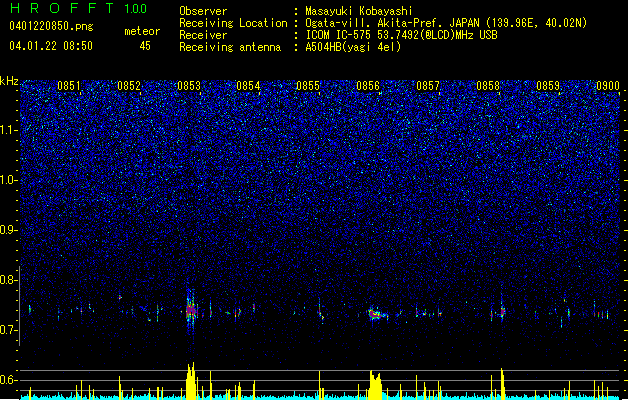Image resolution: width=629 pixels, height=400 pixels.
Task: Click the 0.9 kHz axis label
Action: click(8, 230)
